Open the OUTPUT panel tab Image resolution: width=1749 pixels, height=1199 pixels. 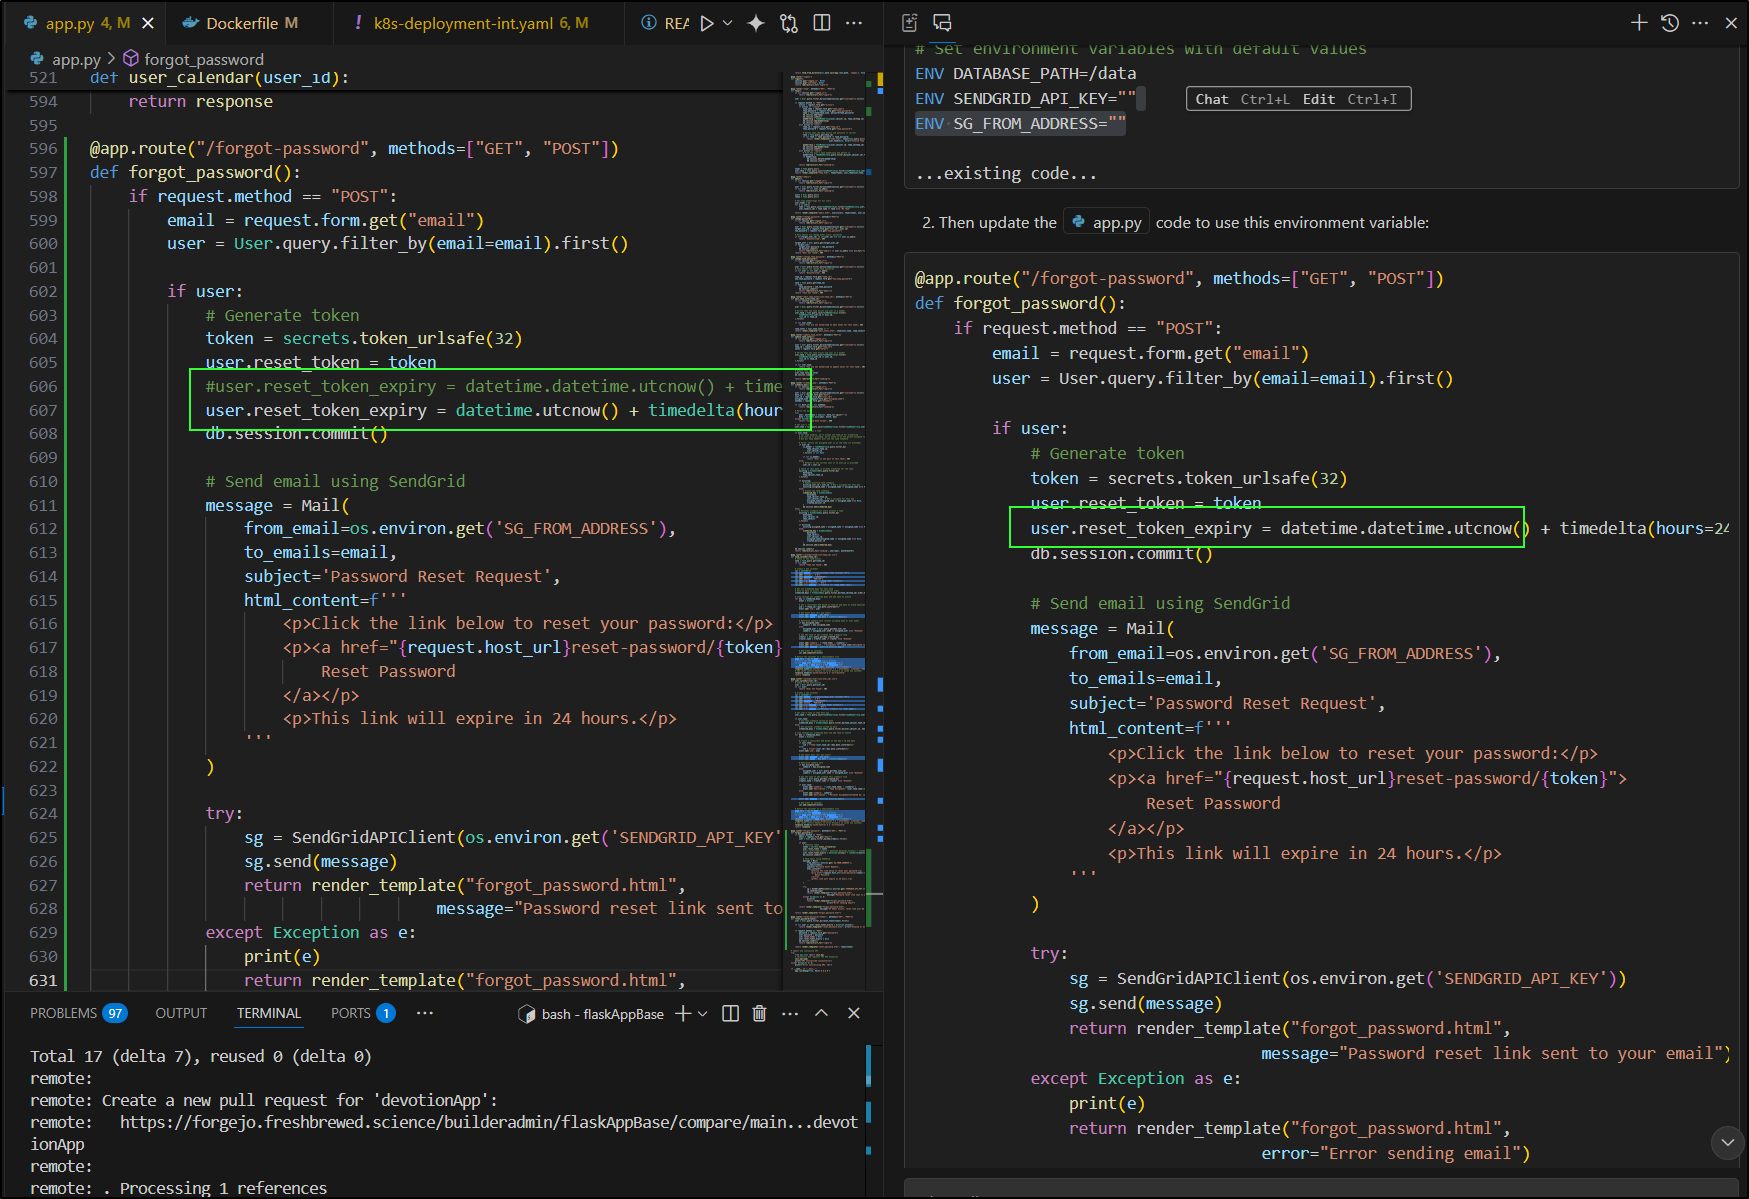pos(181,1013)
